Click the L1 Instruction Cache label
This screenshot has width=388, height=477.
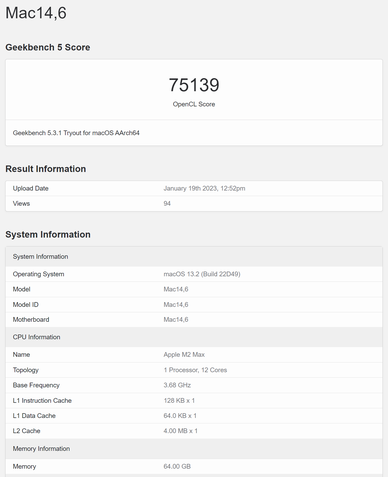coord(42,401)
